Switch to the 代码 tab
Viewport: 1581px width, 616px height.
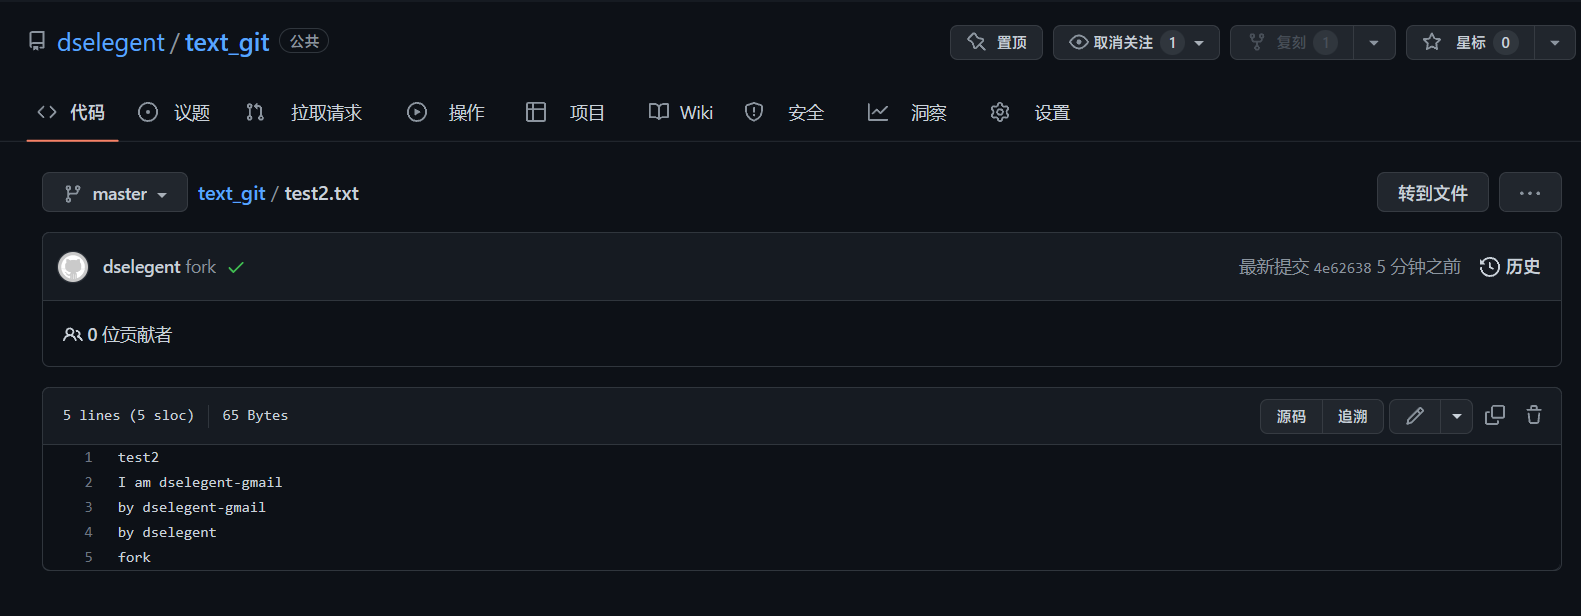tap(71, 112)
